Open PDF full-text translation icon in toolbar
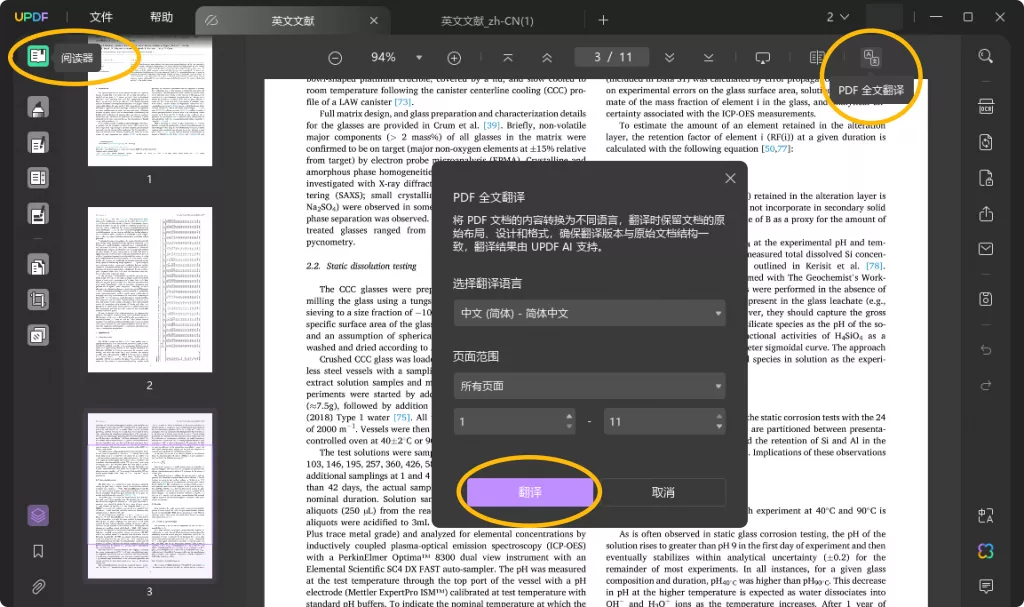The height and width of the screenshot is (607, 1024). point(871,57)
